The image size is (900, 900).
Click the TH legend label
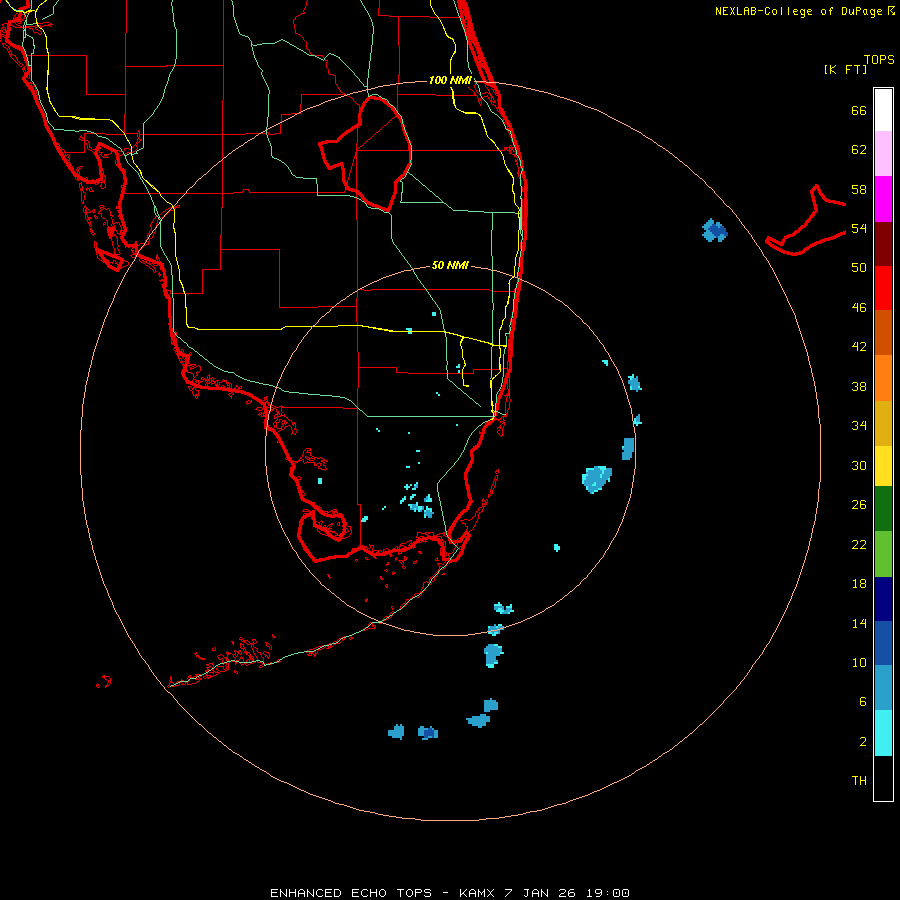[859, 781]
